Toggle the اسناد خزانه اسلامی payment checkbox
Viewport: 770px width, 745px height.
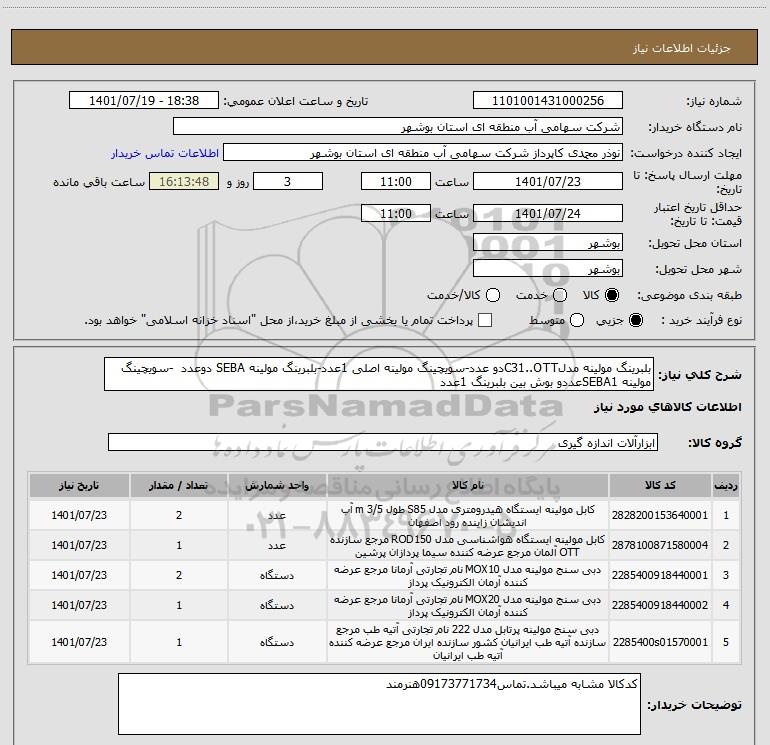[485, 320]
